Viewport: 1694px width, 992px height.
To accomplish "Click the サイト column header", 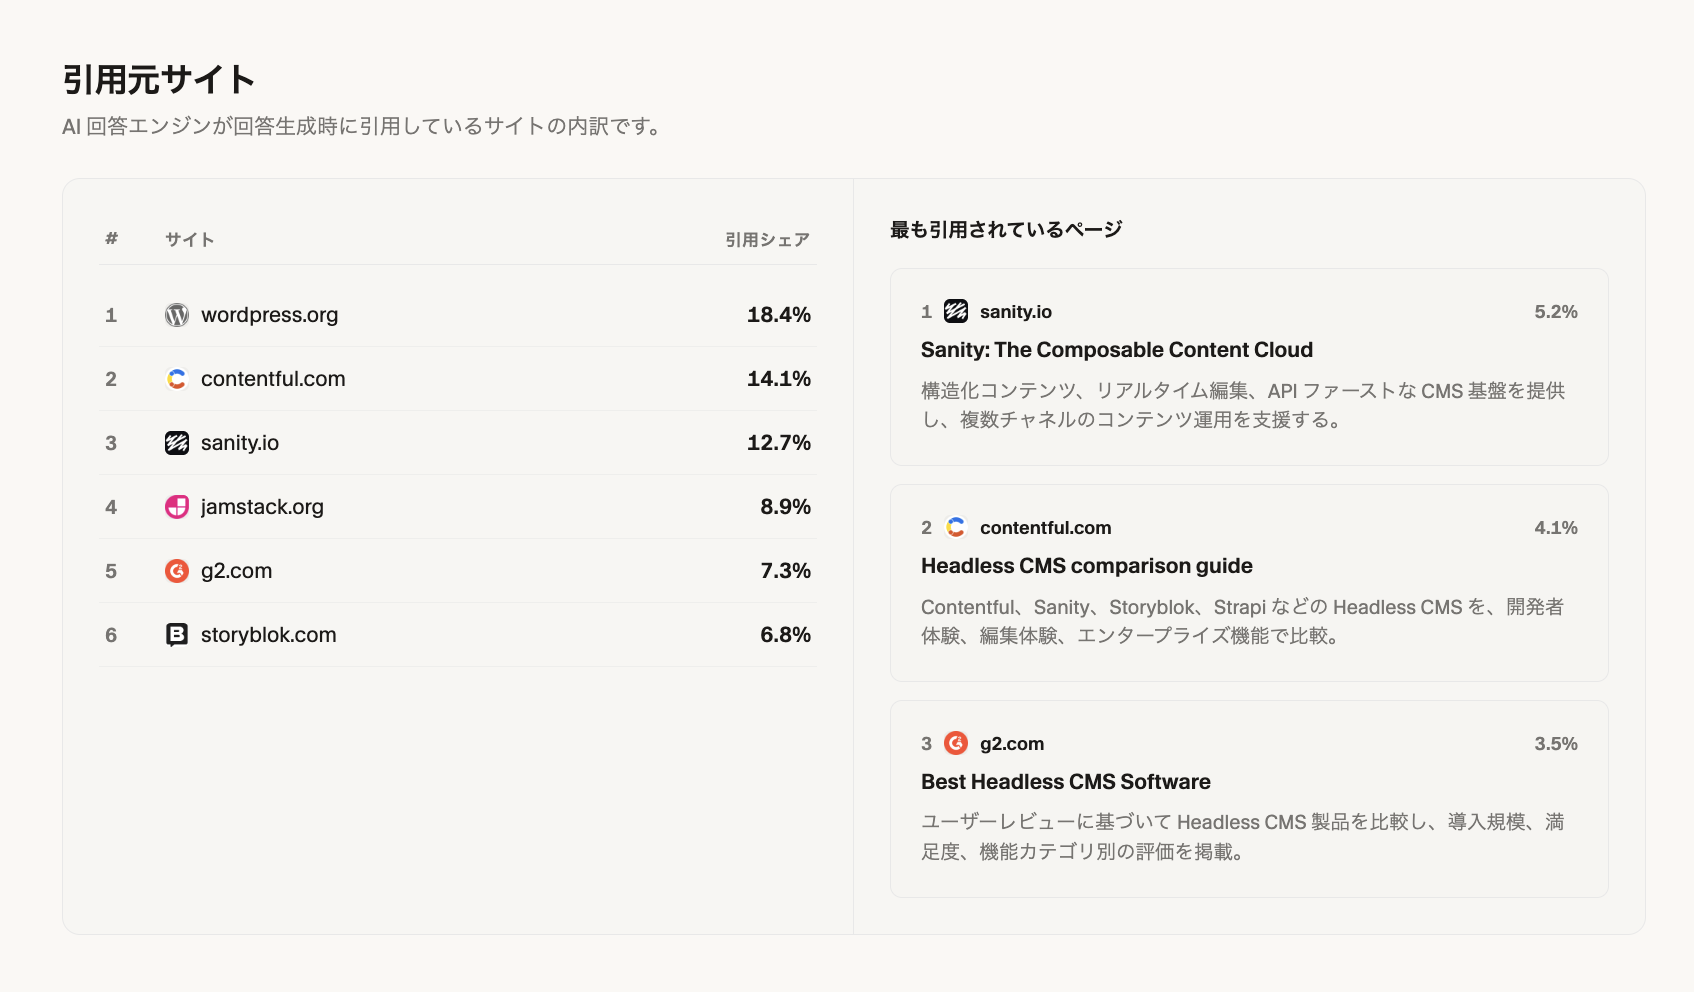I will (x=189, y=240).
